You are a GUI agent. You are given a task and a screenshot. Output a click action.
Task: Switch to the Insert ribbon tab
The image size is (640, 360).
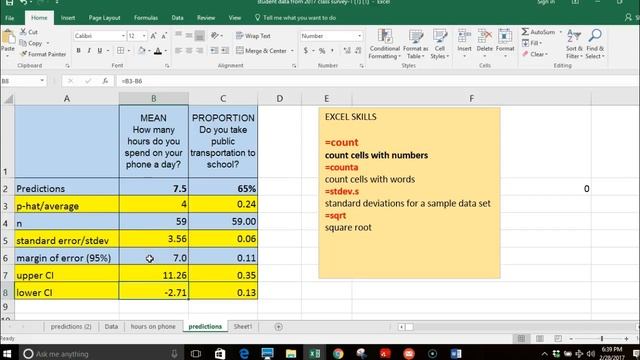(x=68, y=18)
